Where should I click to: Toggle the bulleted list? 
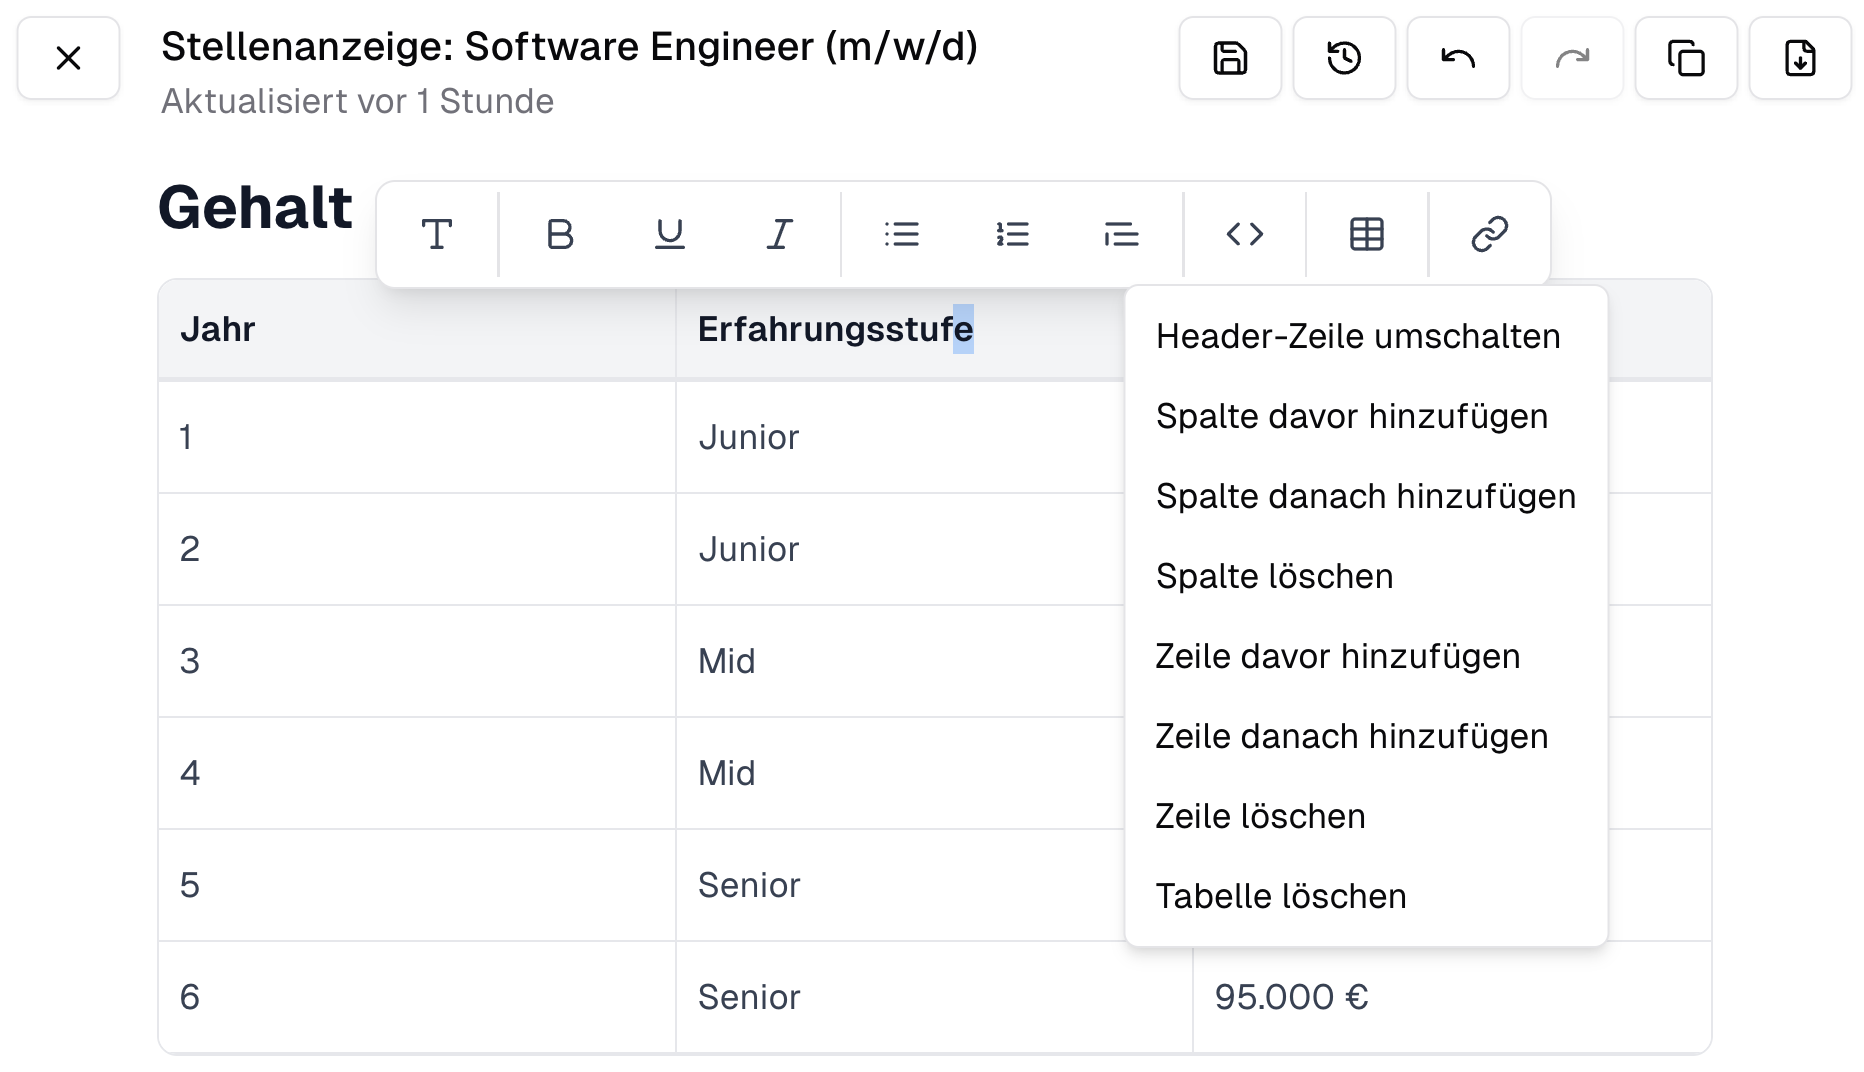[902, 235]
